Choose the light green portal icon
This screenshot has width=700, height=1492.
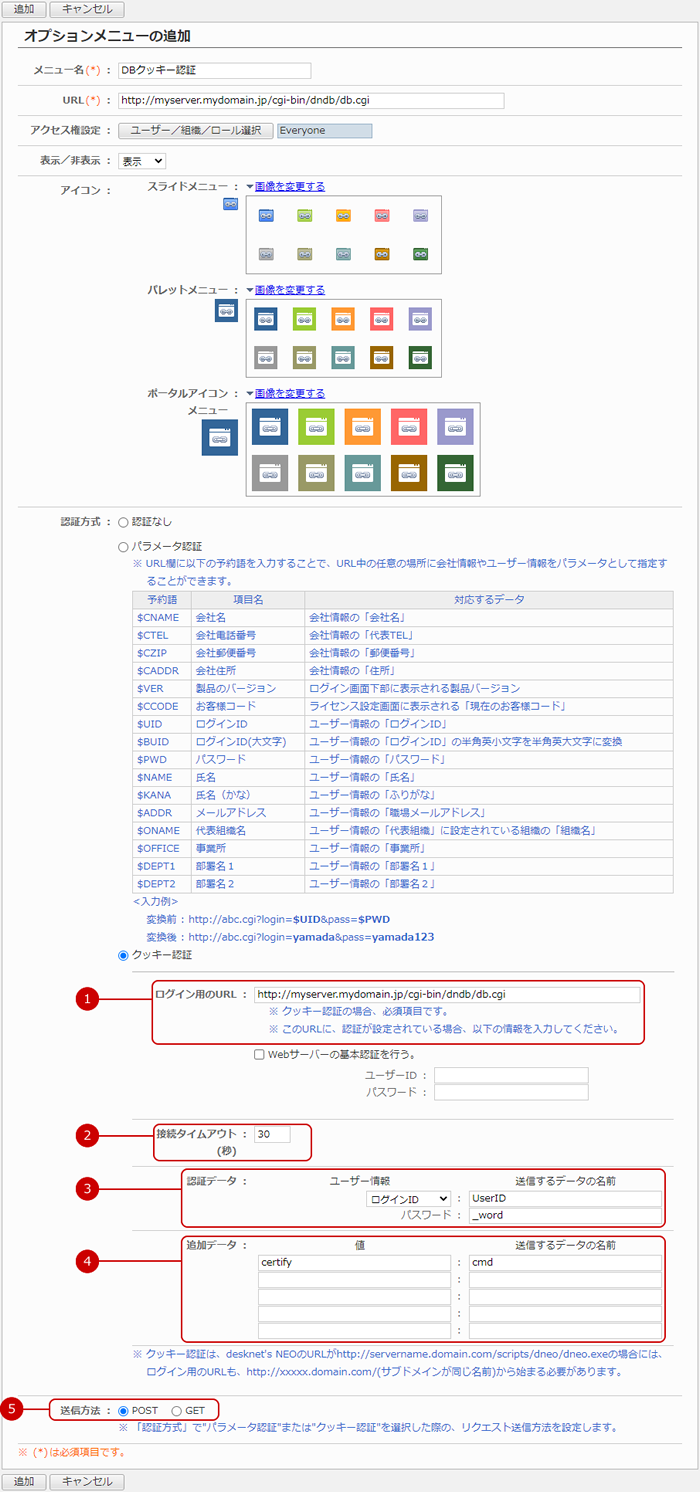click(x=316, y=427)
